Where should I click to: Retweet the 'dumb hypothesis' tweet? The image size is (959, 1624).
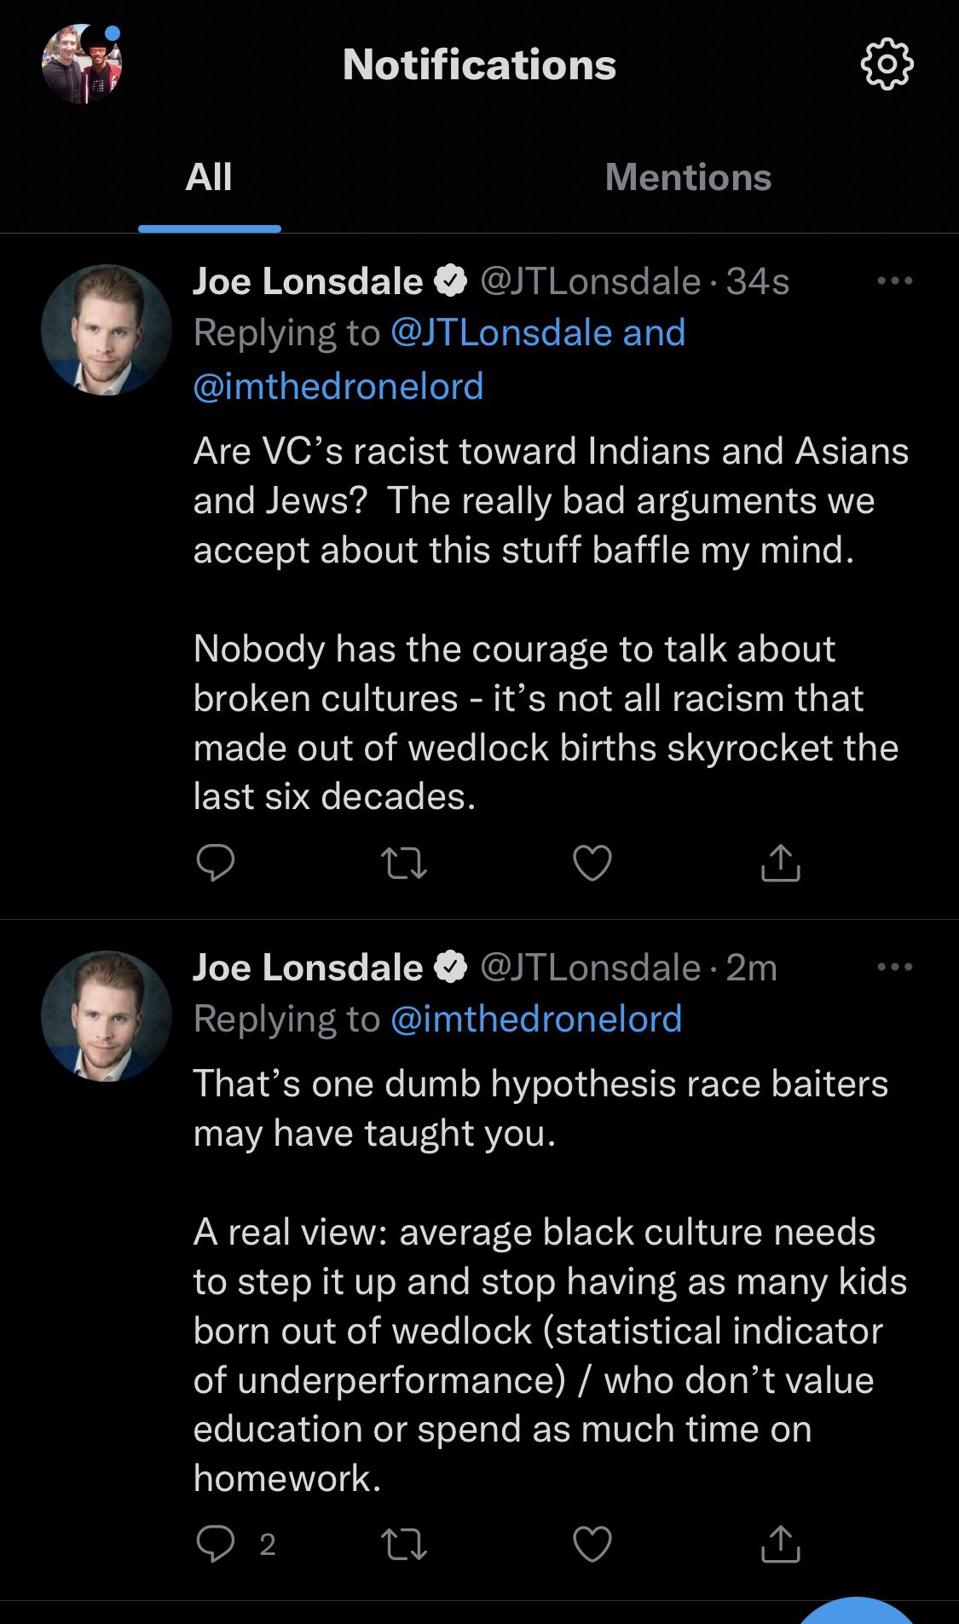point(404,1543)
